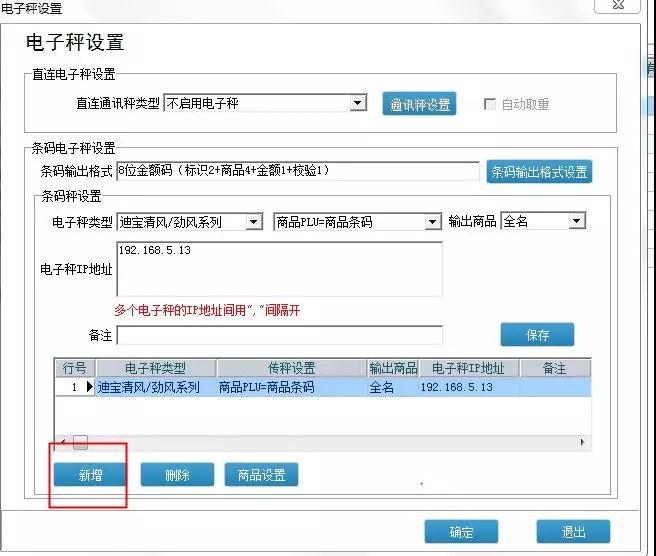Viewport: 656px width, 556px height.
Task: Click the 电子秤类型 column header
Action: pyautogui.click(x=156, y=368)
